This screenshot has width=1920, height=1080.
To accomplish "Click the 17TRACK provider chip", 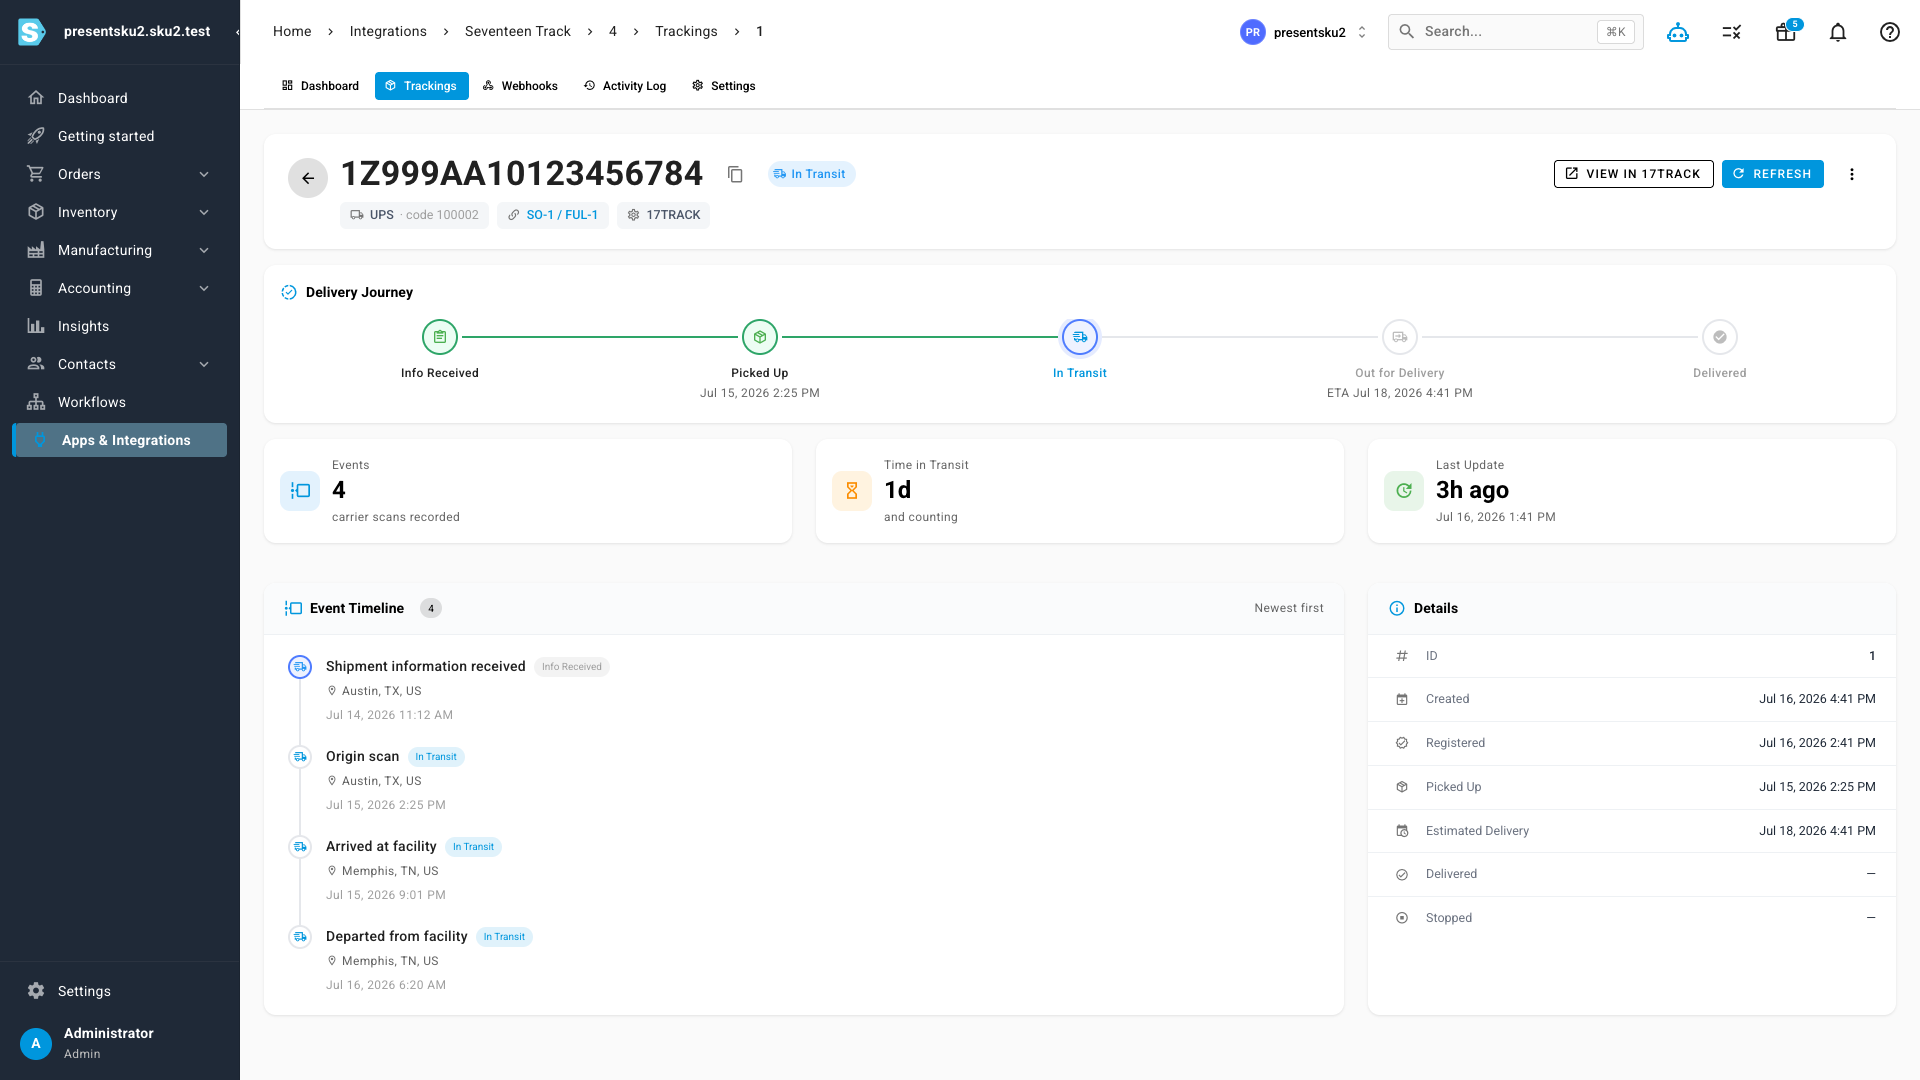I will (663, 215).
